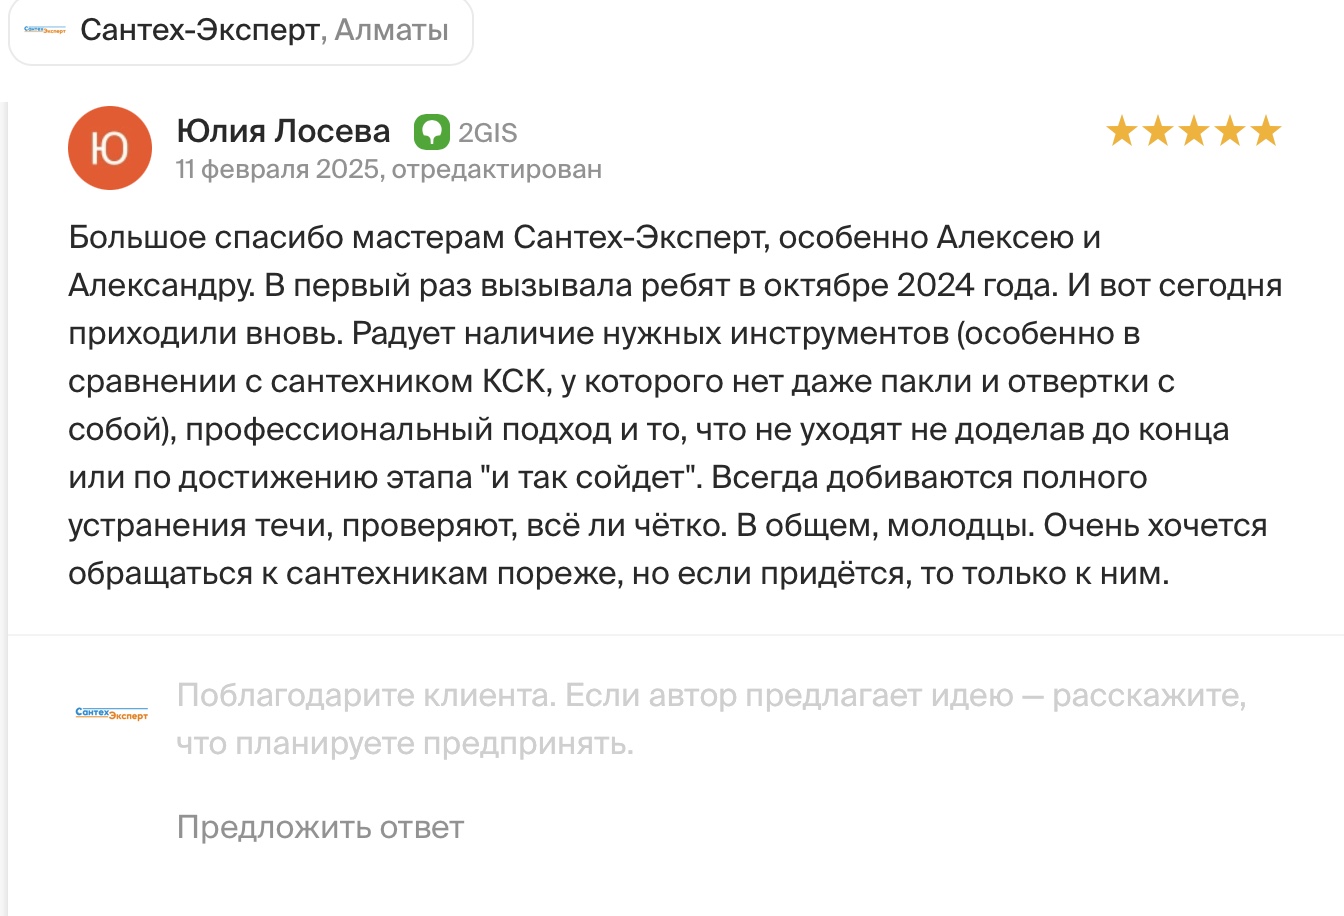Click the third rating star
This screenshot has height=916, width=1344.
coord(1194,131)
